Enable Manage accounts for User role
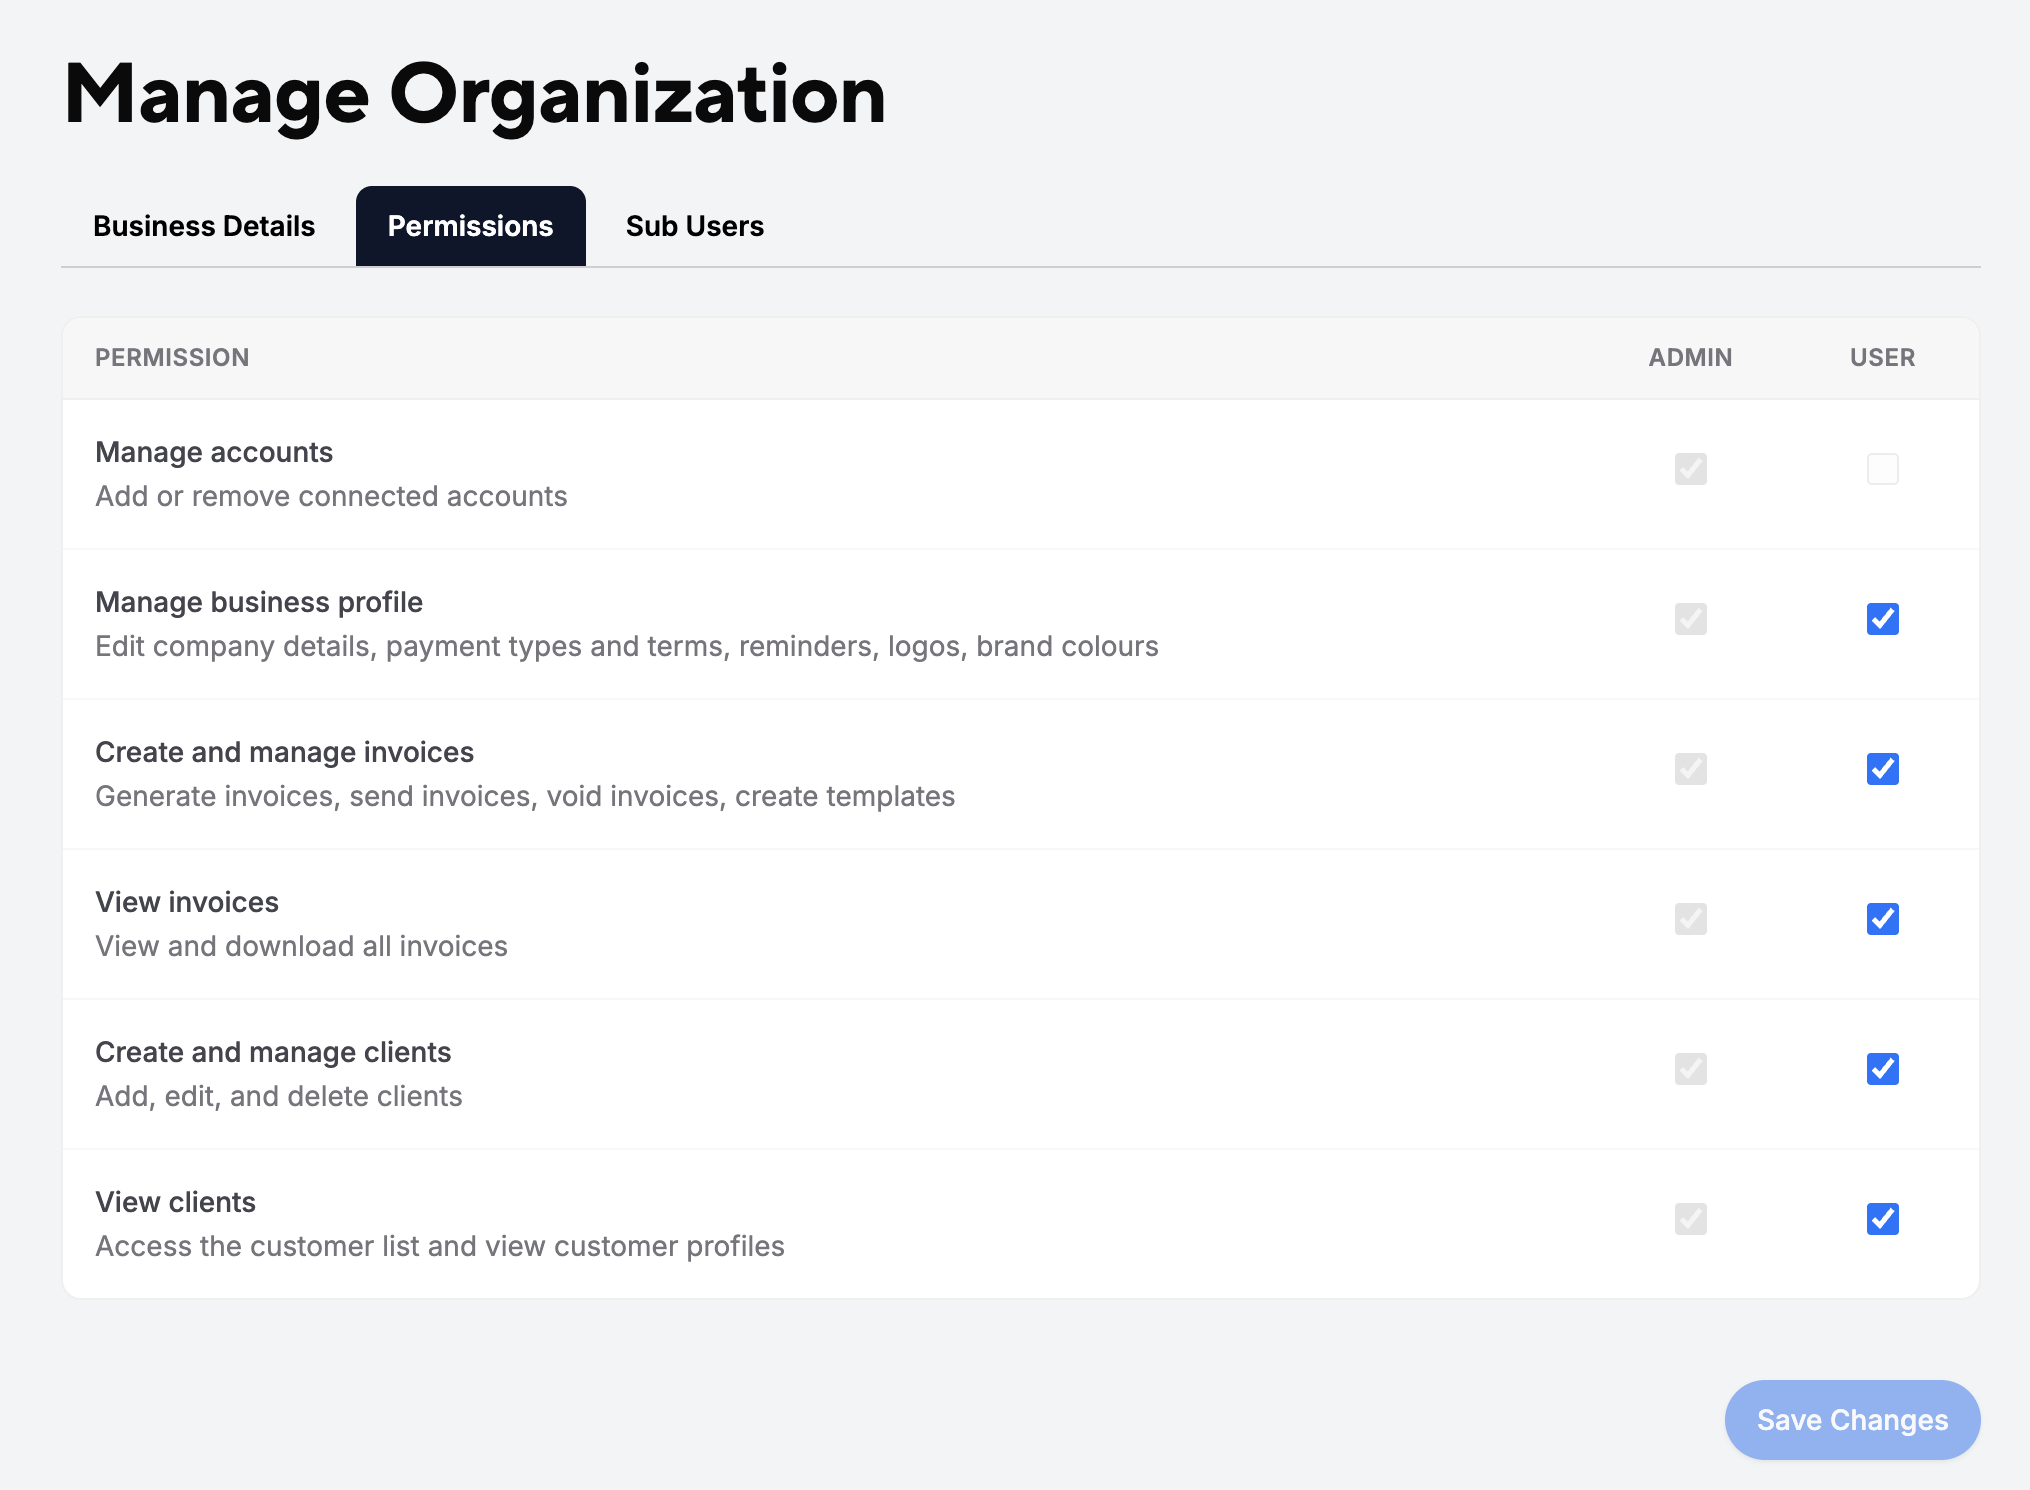 [1882, 469]
